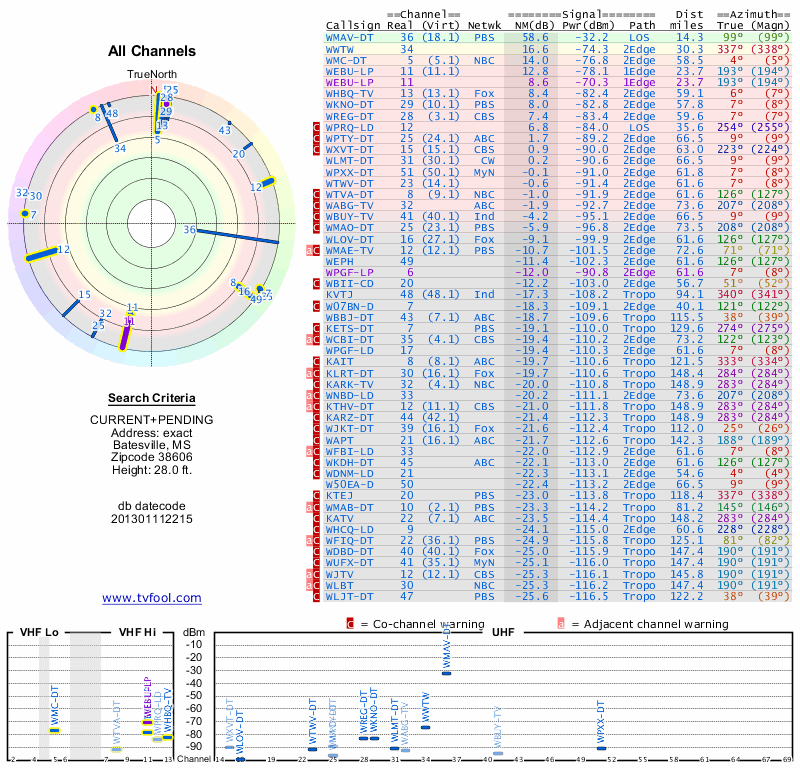Viewport: 800px width, 768px height.
Task: Click the purple WPGF-LP callsign
Action: (350, 272)
